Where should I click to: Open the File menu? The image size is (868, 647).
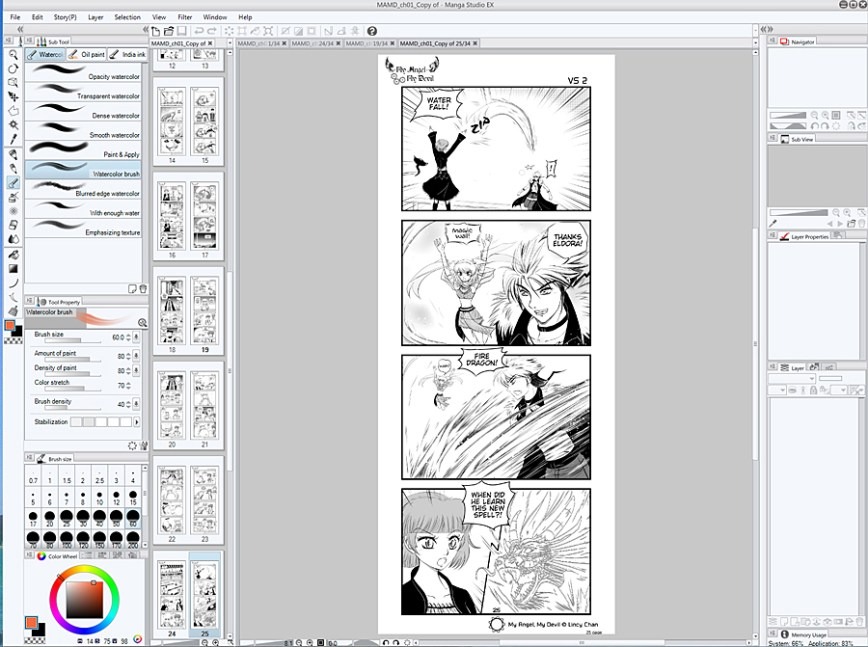(15, 17)
